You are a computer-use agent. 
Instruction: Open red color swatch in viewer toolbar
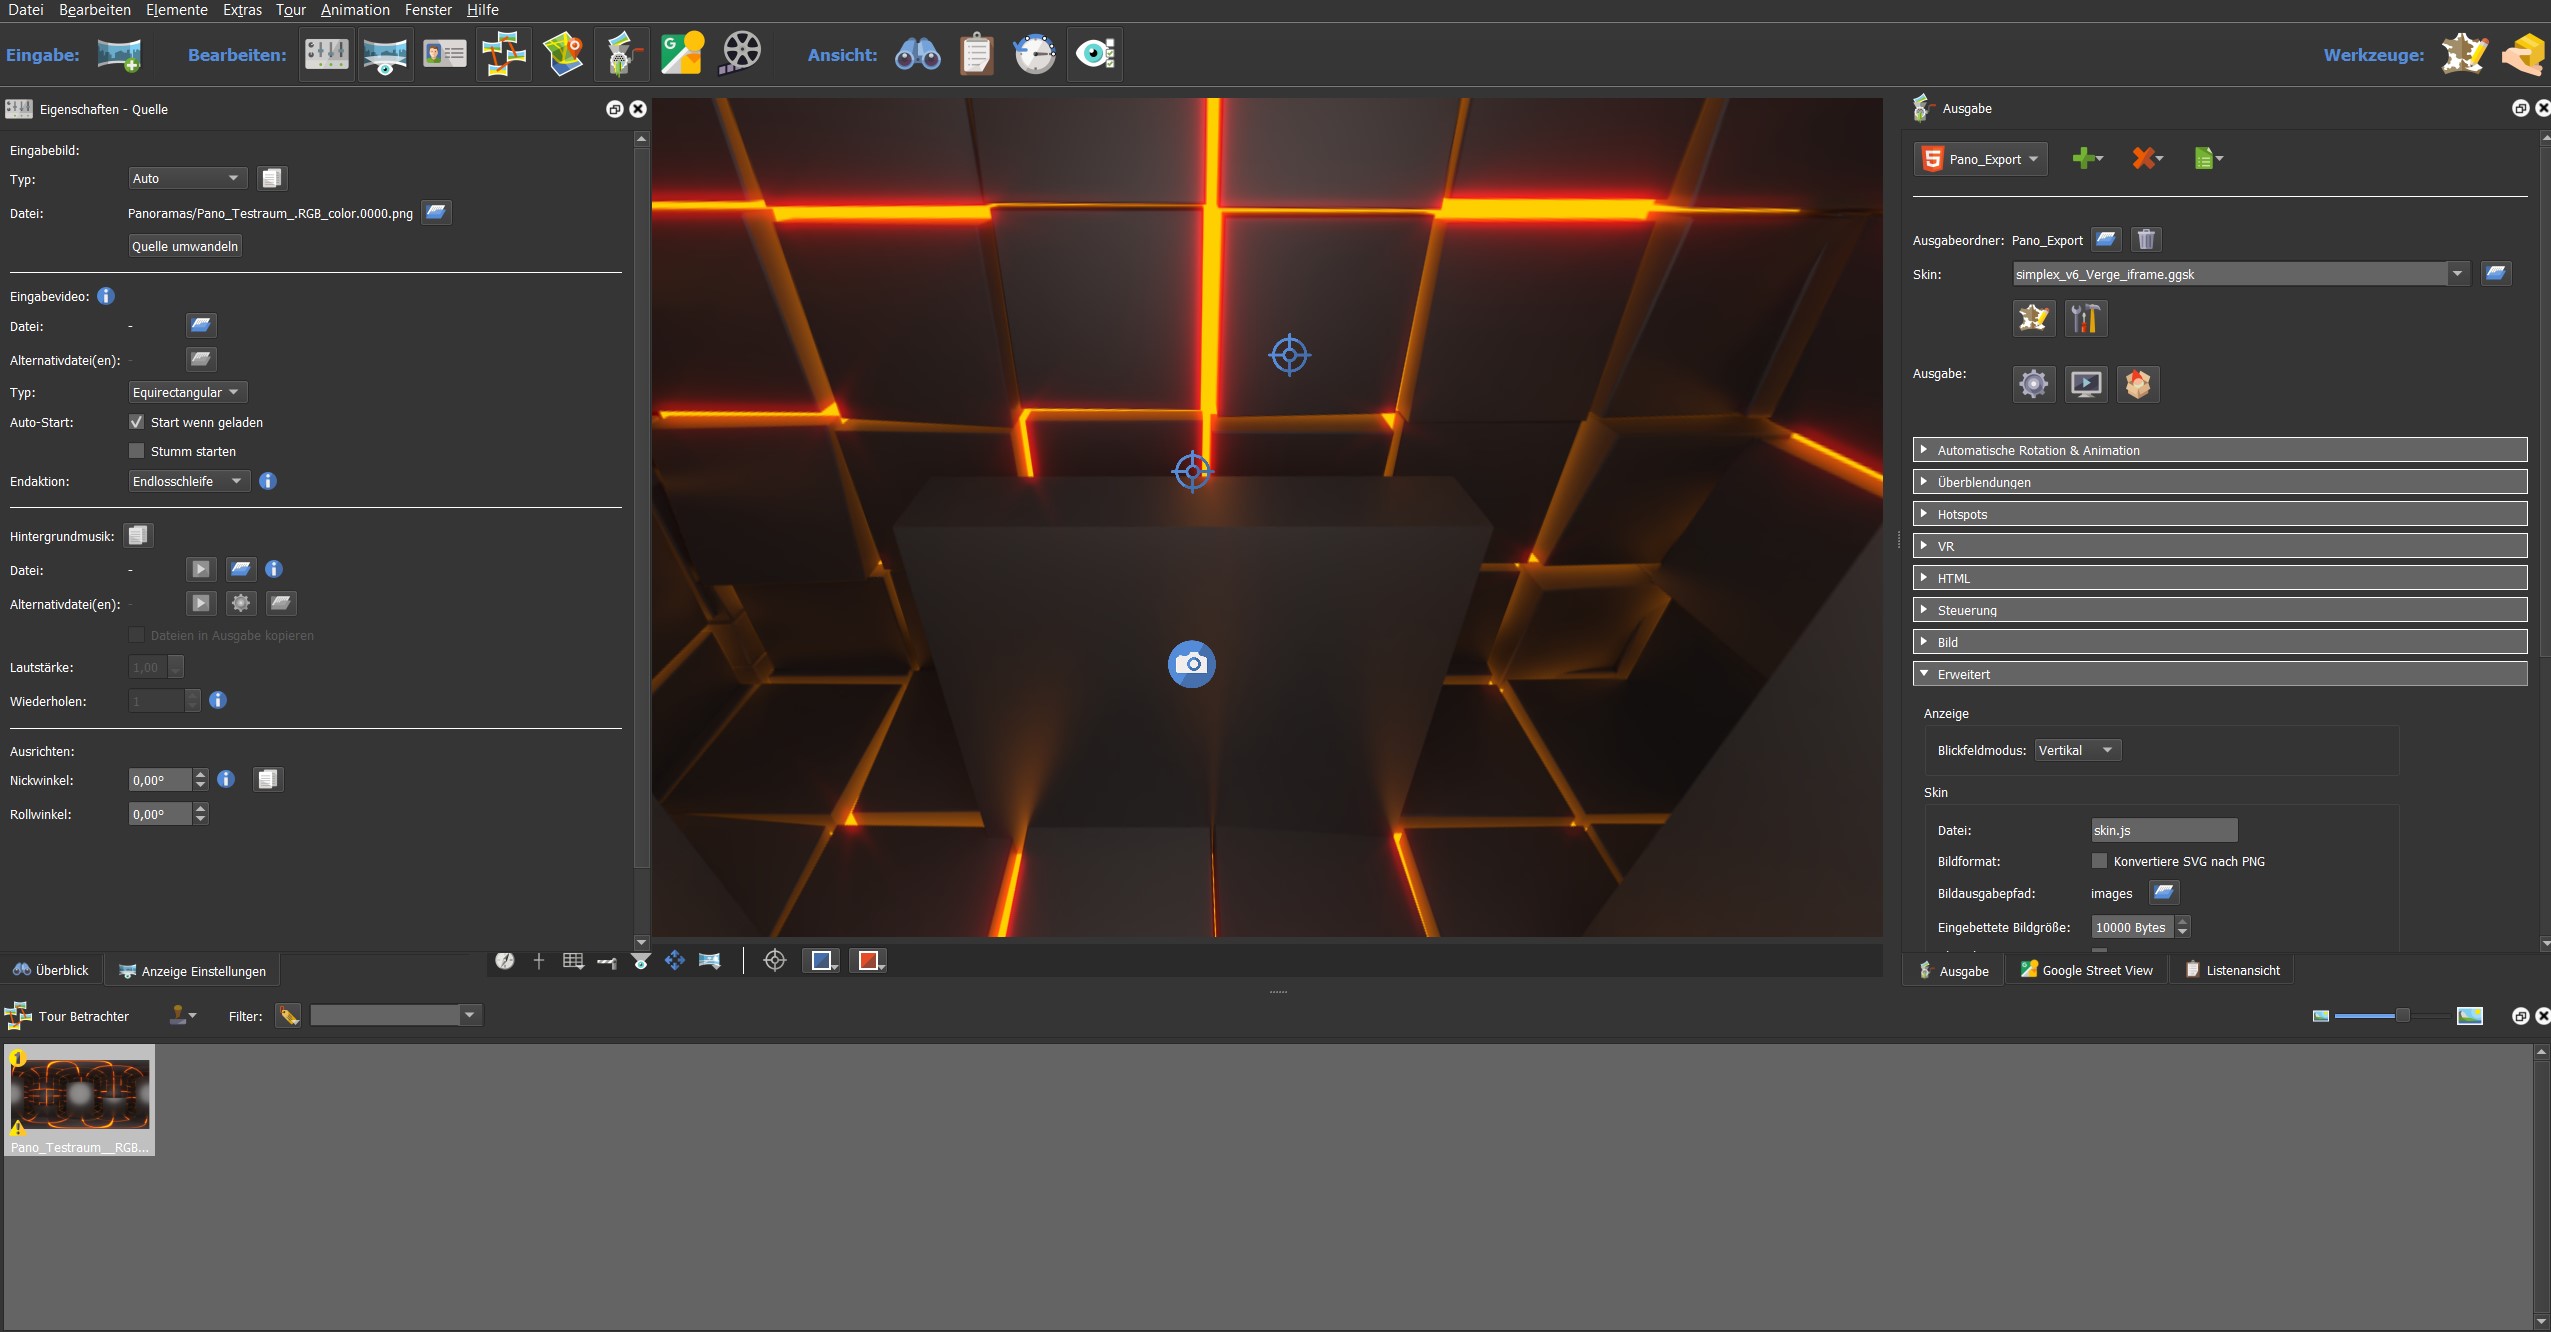pyautogui.click(x=868, y=961)
